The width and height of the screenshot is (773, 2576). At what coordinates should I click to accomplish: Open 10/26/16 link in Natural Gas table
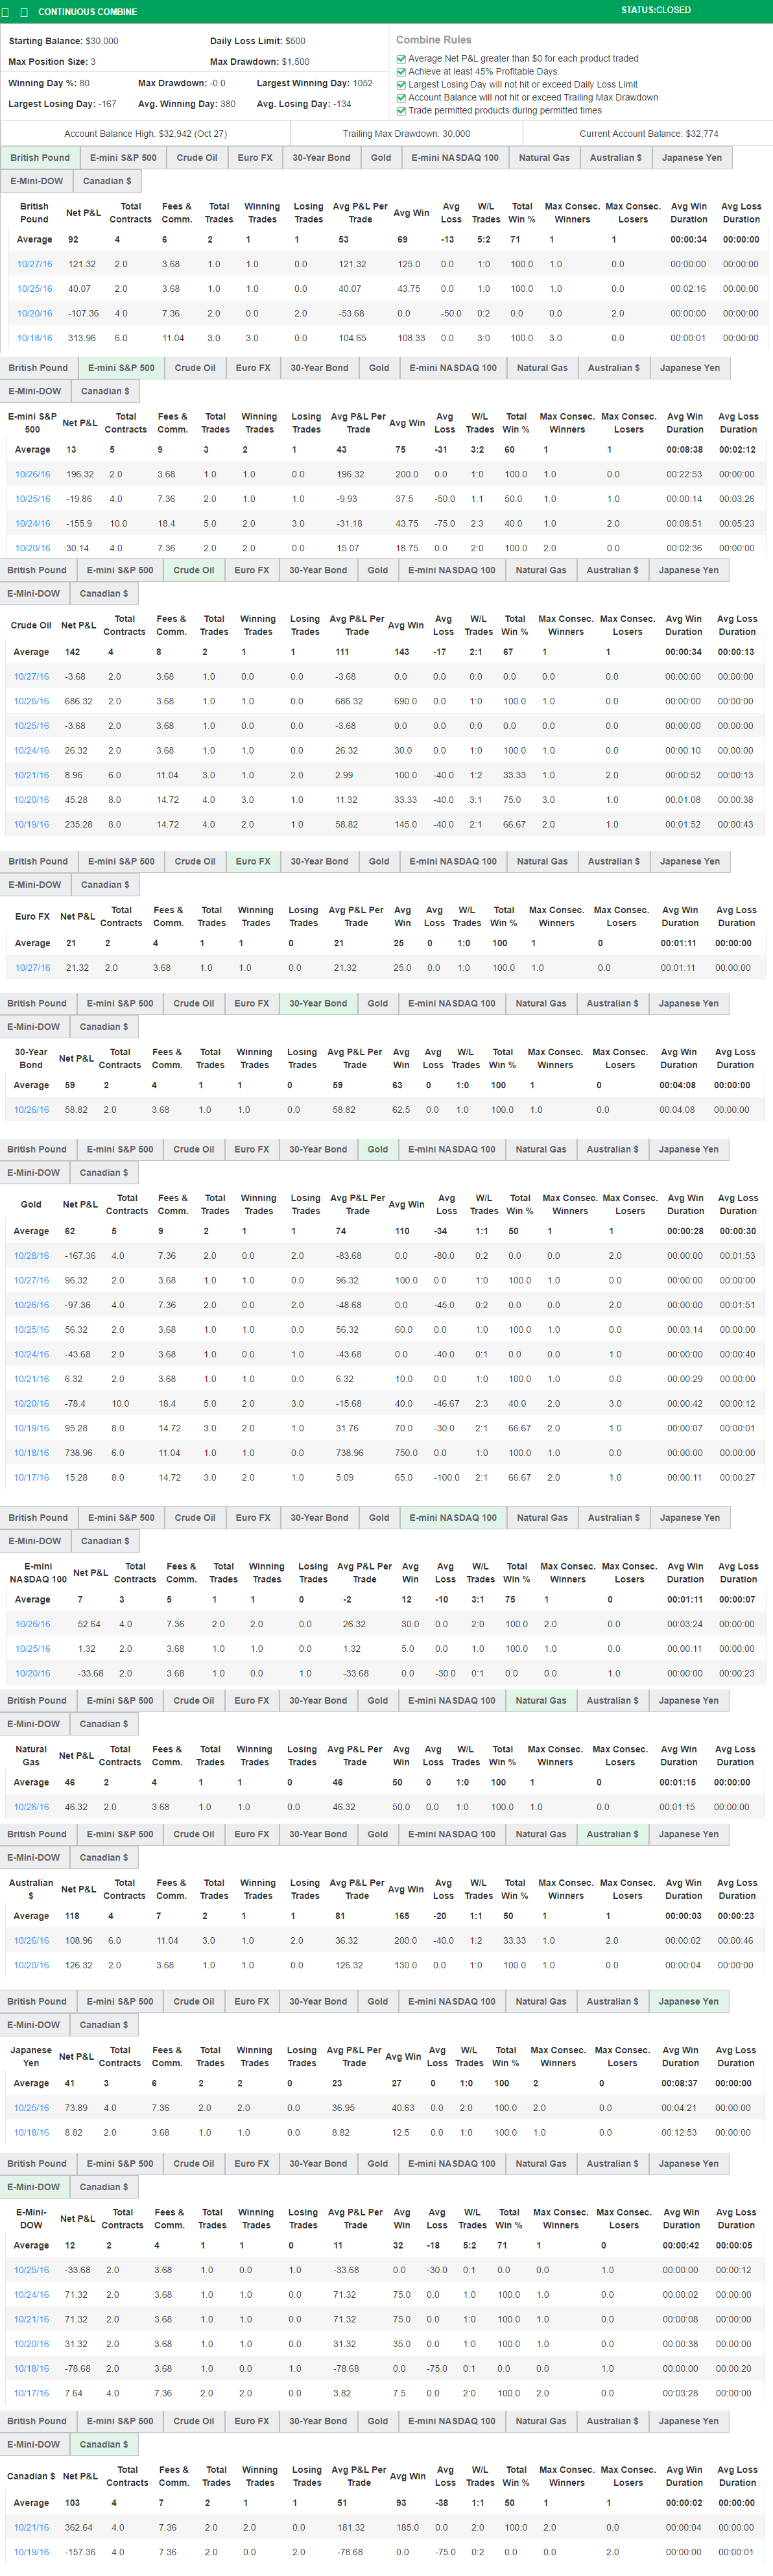(x=31, y=1807)
